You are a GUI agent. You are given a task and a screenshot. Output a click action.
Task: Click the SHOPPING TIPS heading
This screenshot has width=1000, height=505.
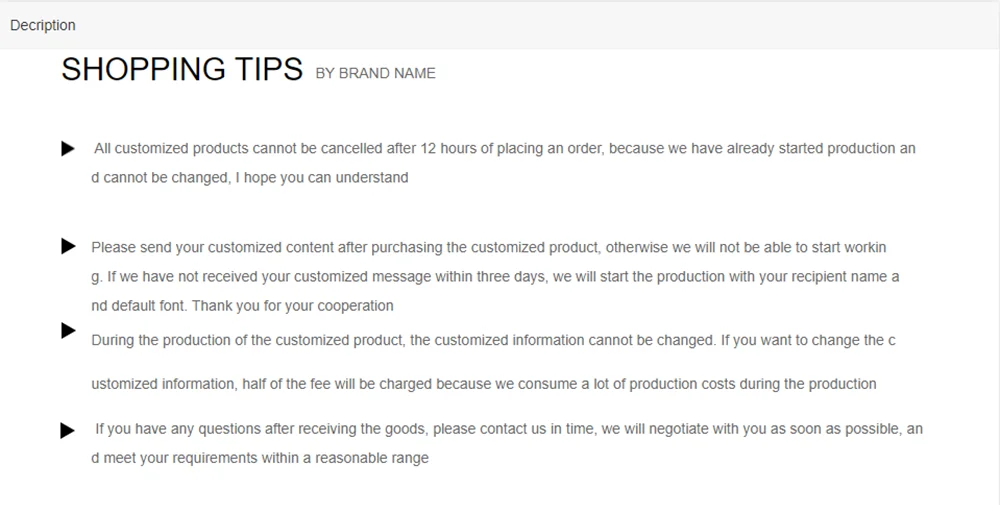(x=182, y=69)
